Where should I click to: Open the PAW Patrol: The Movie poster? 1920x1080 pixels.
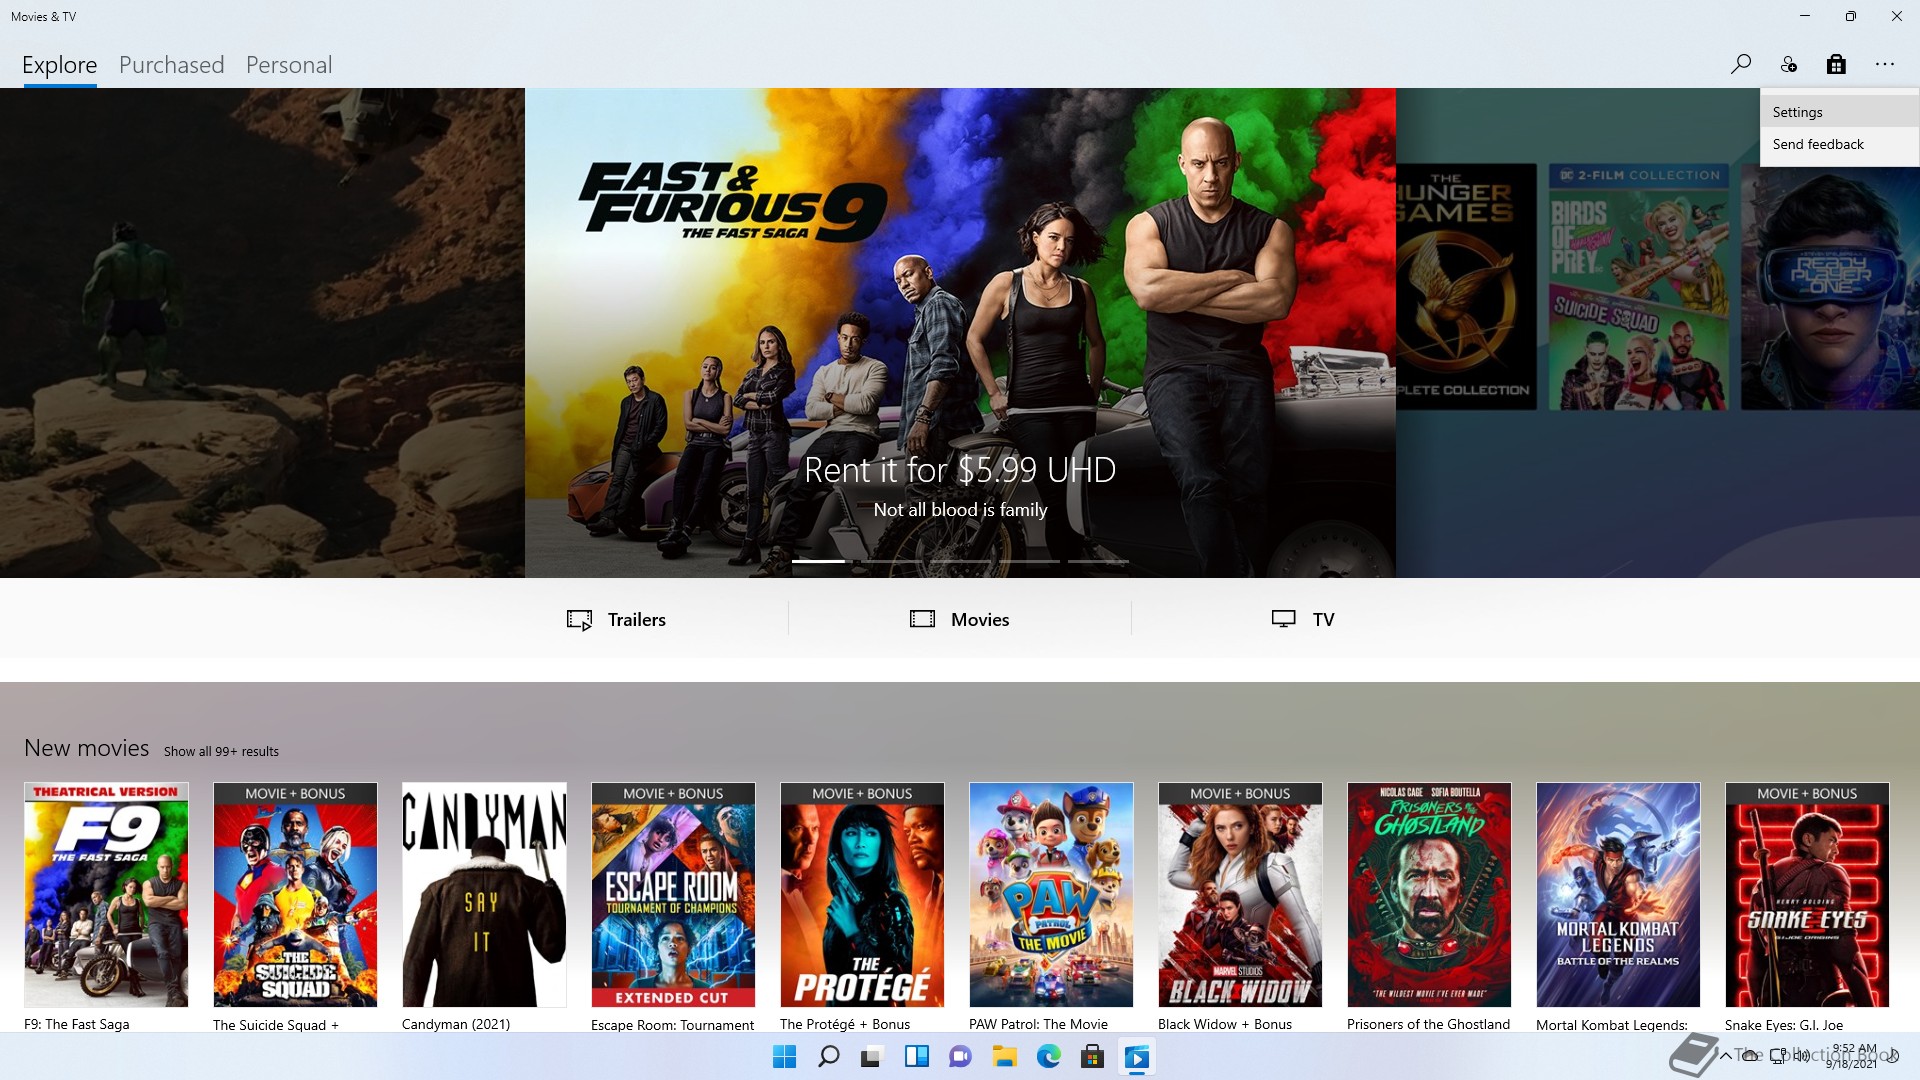click(1051, 895)
